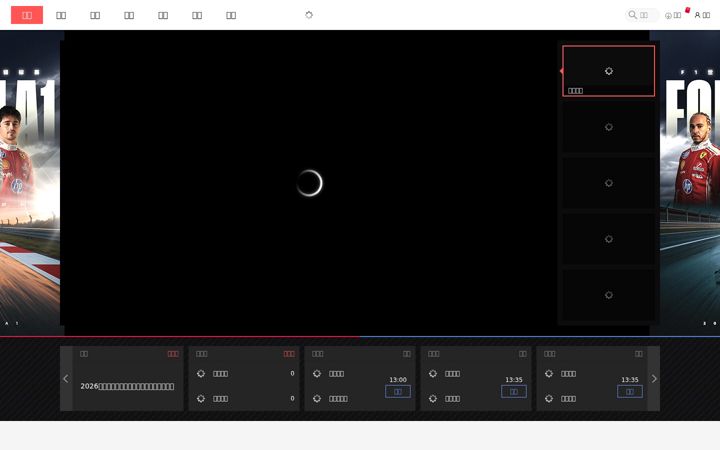Screen dimensions: 720x450
Task: Click top team logo in the last match card
Action: pyautogui.click(x=549, y=373)
